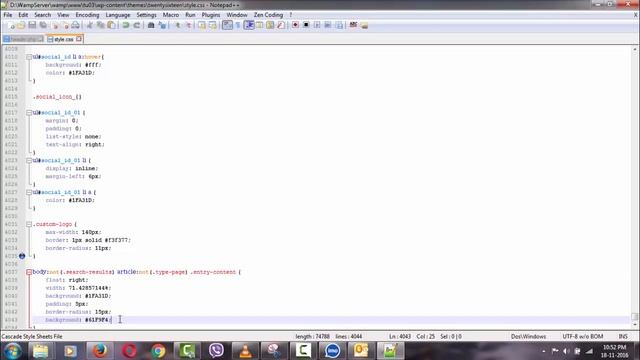Click the editor vertical scrollbar thumb

635,317
